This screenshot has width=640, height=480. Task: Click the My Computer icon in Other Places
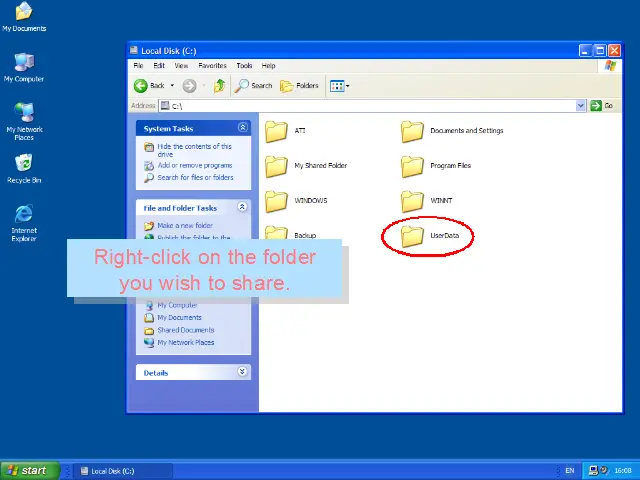pyautogui.click(x=149, y=305)
